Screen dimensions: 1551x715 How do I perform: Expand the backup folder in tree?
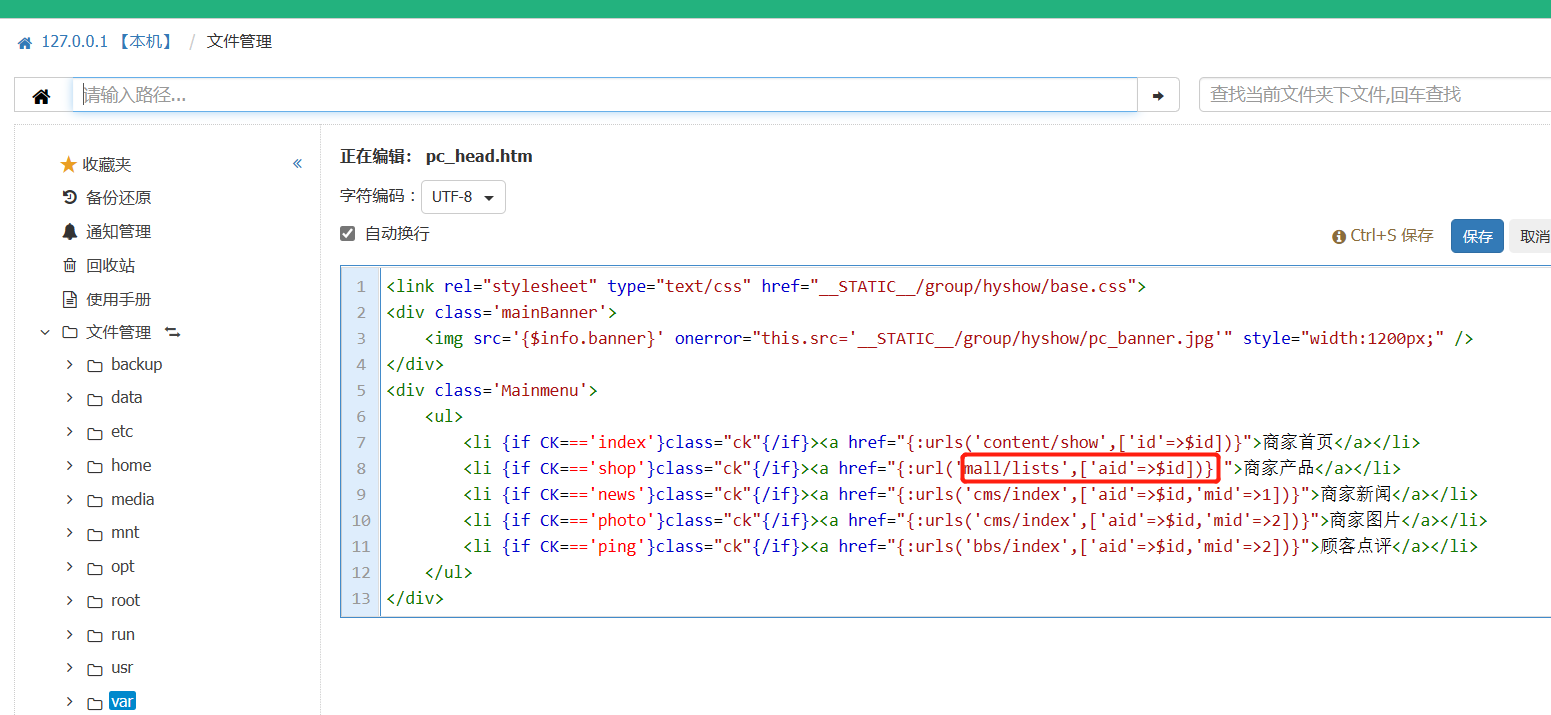pyautogui.click(x=70, y=365)
